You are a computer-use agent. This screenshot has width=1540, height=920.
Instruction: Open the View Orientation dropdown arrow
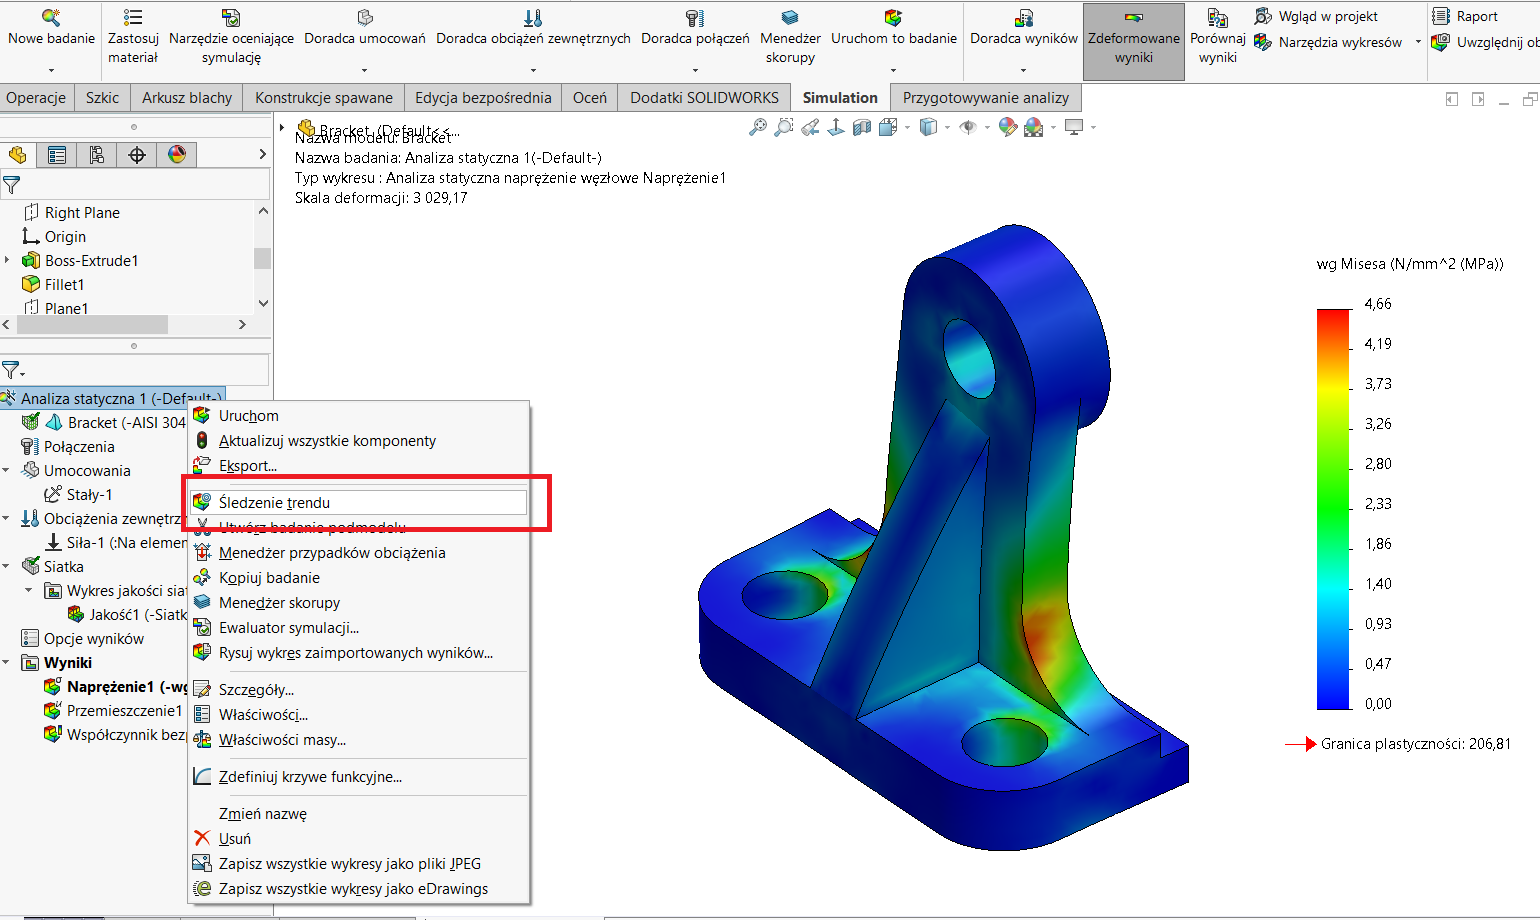coord(907,127)
